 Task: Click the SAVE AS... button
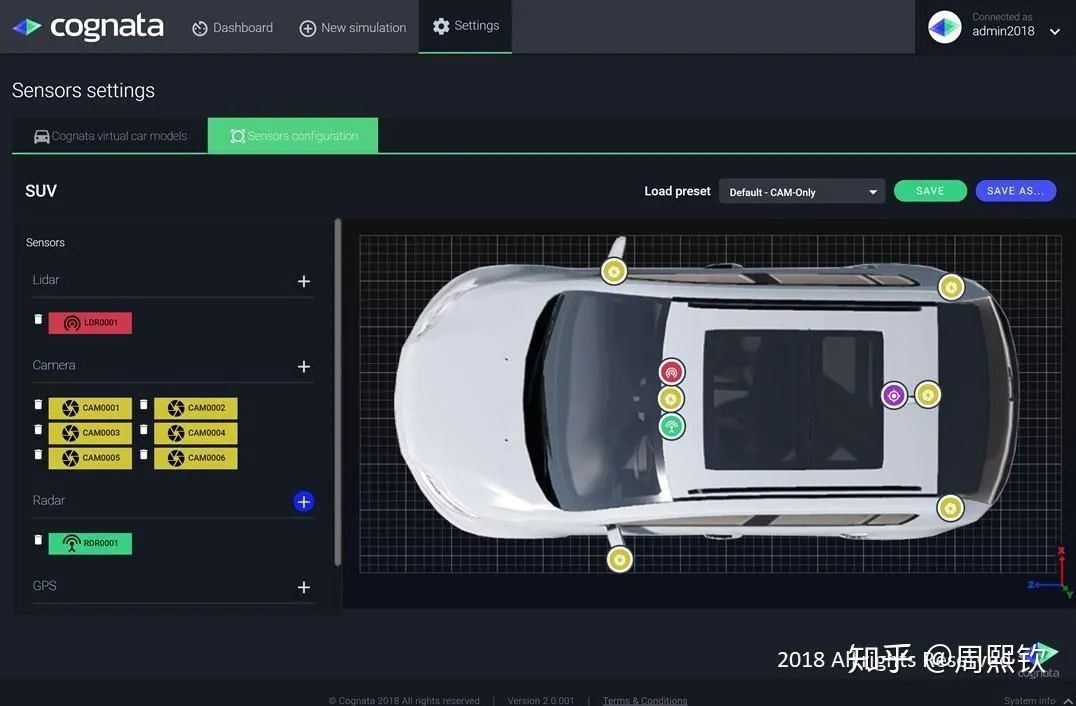pyautogui.click(x=1016, y=191)
